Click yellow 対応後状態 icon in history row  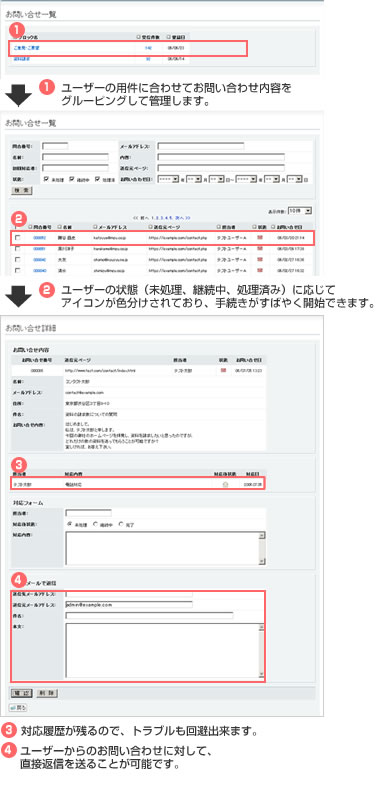click(x=225, y=485)
